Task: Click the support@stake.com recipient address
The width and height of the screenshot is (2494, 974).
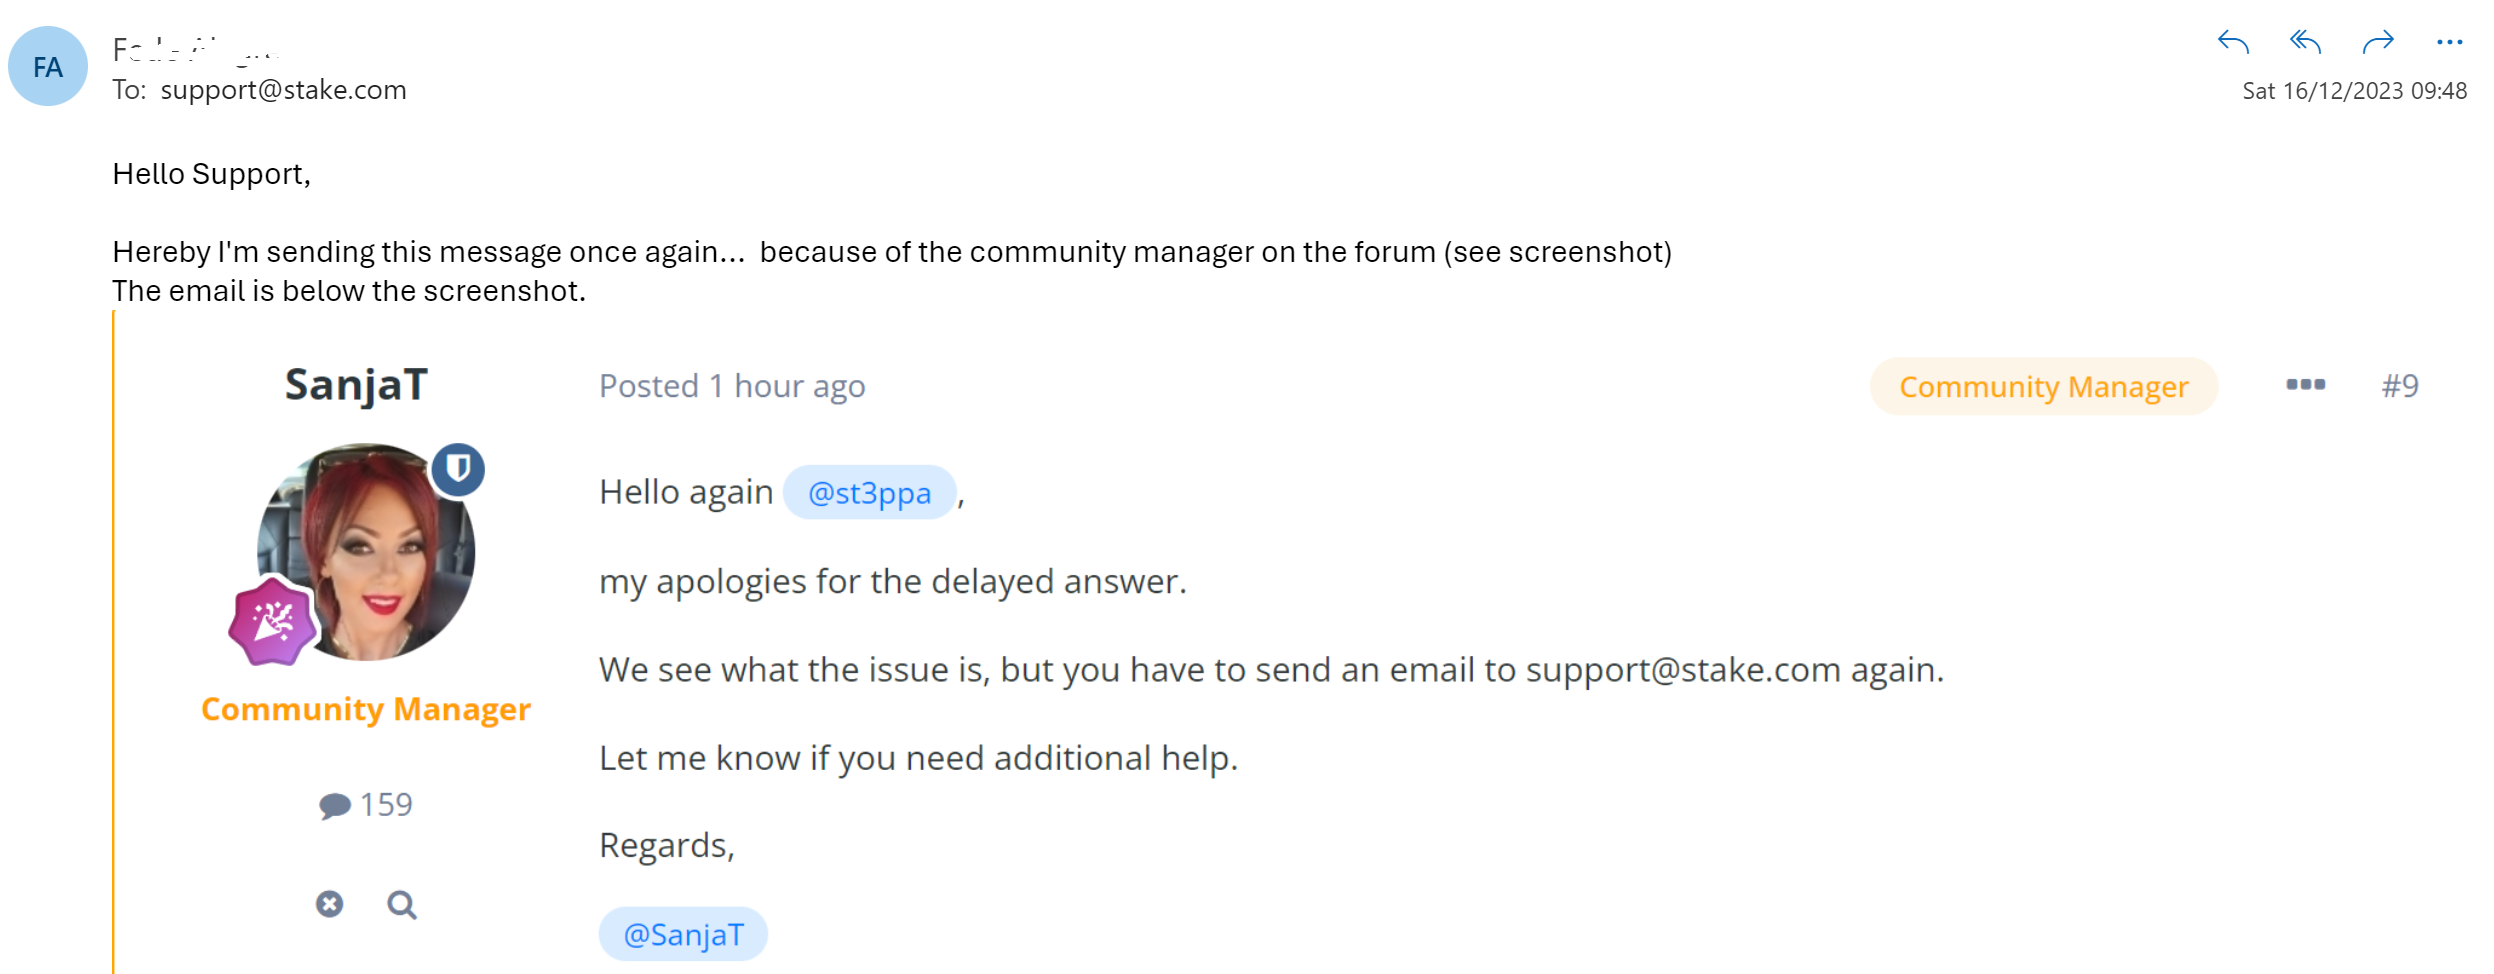Action: [x=284, y=90]
